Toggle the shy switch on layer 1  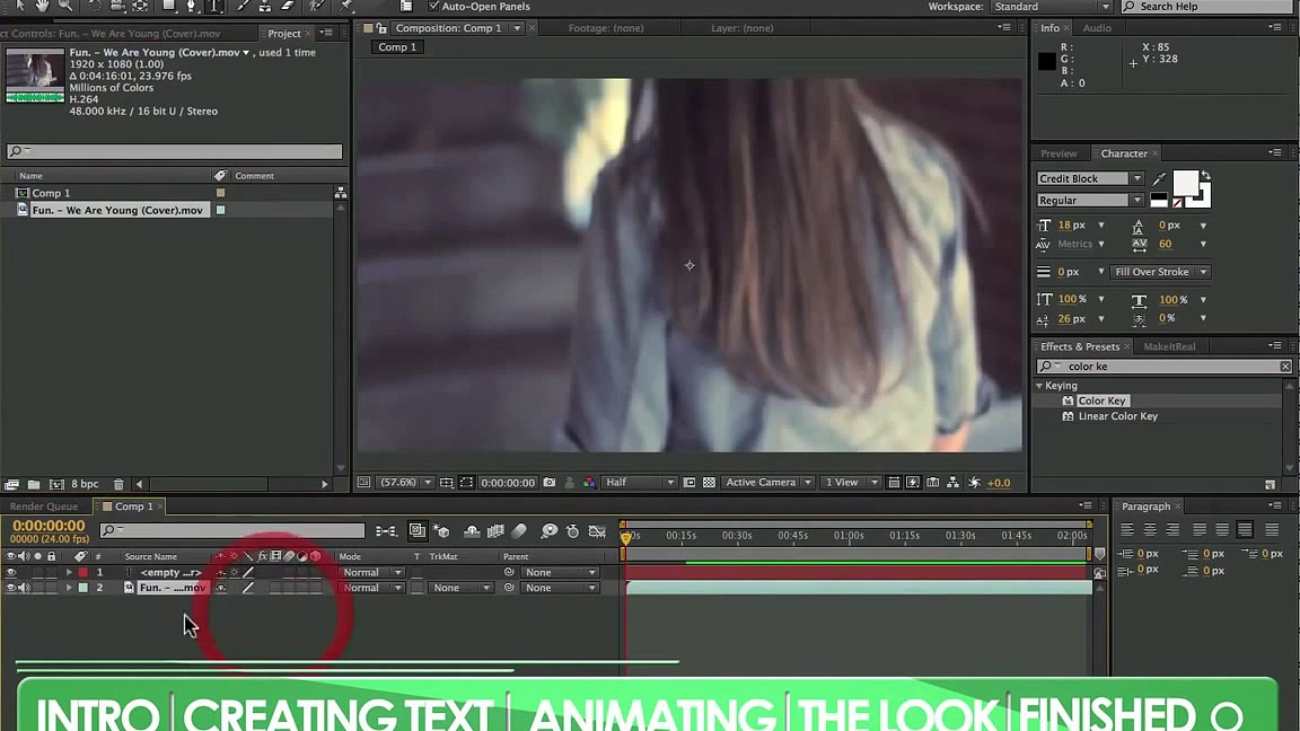coord(221,573)
